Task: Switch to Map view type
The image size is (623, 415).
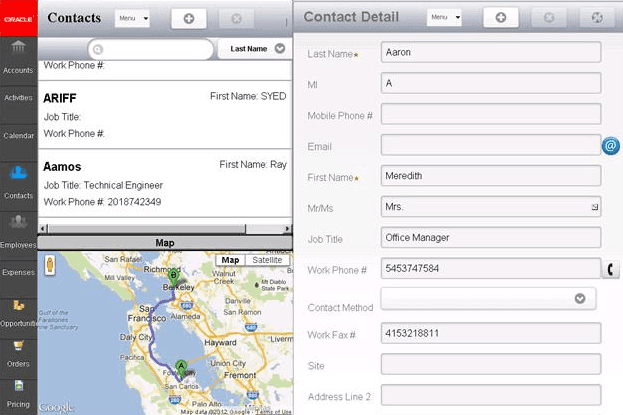Action: tap(230, 260)
